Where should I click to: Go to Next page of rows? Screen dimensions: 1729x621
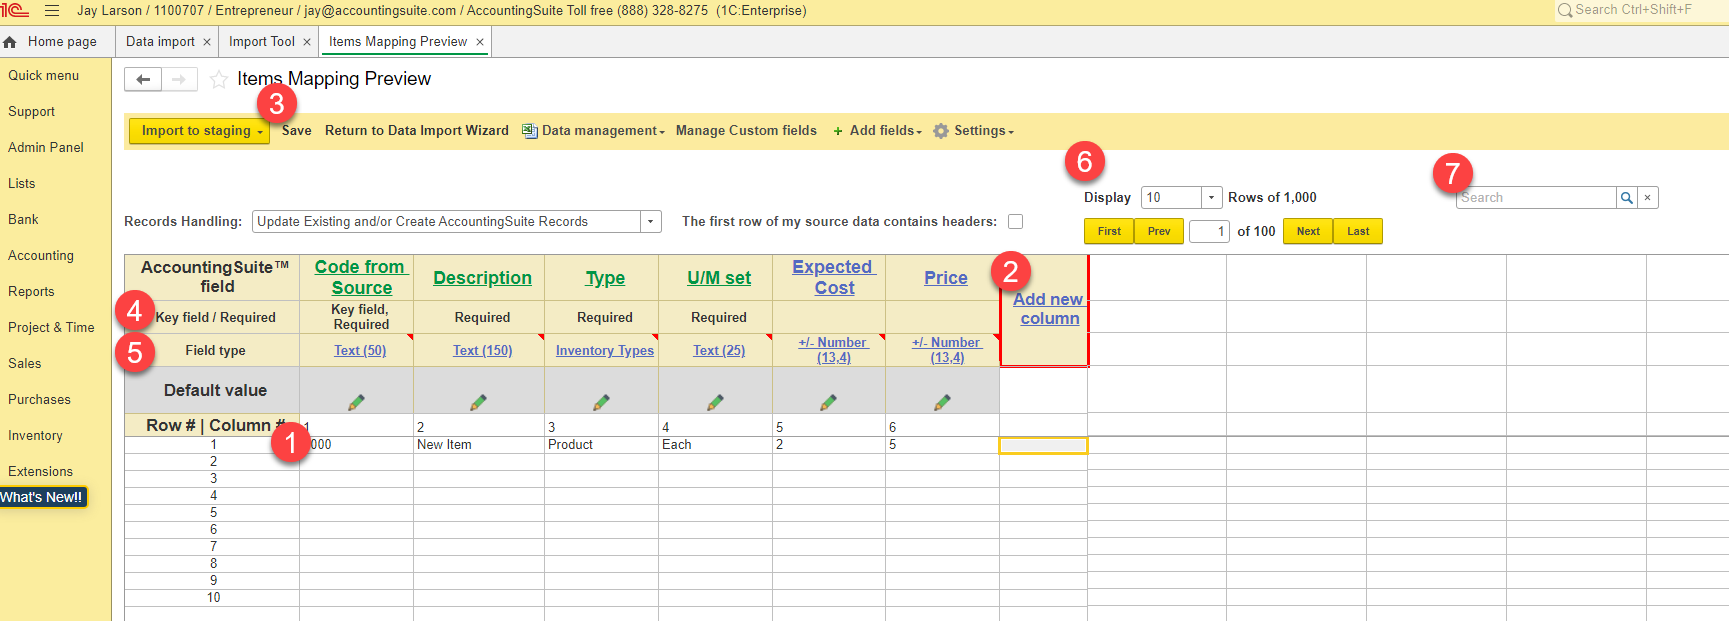click(x=1308, y=231)
